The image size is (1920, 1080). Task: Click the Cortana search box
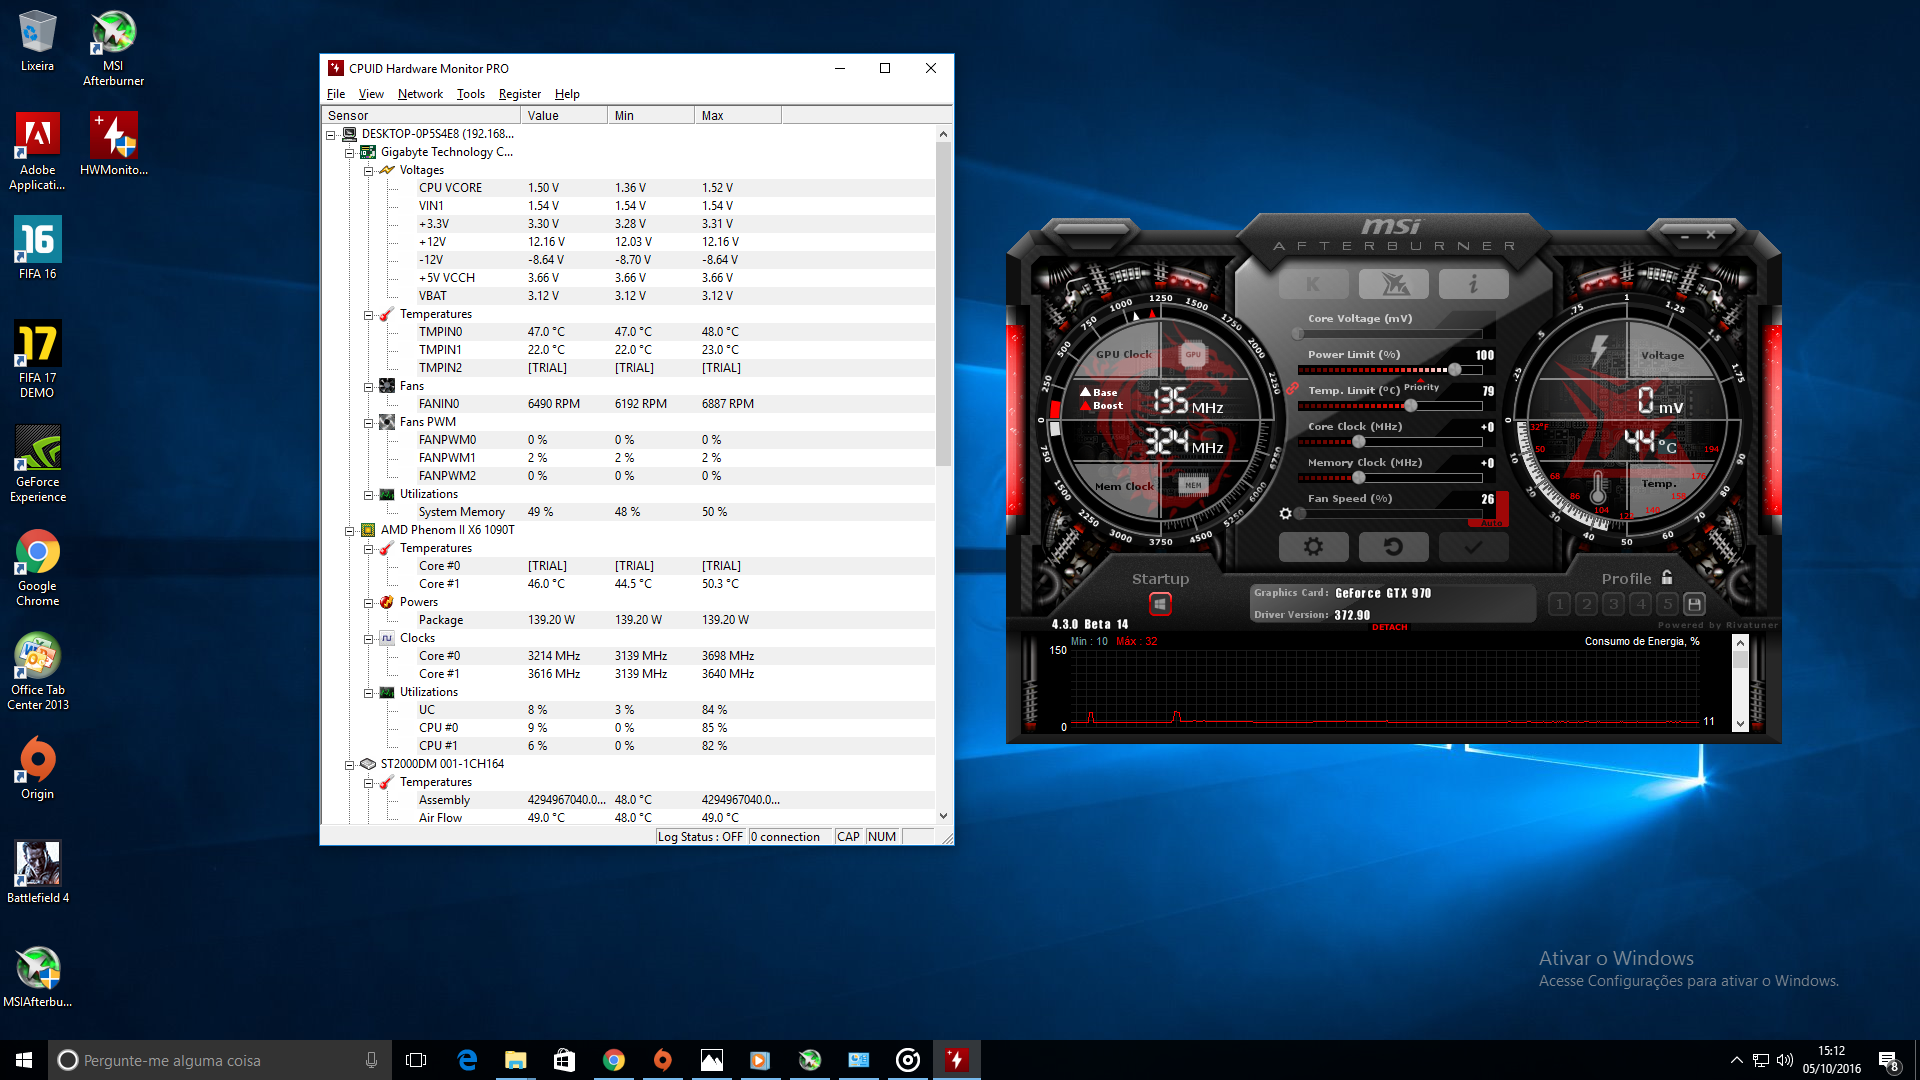pos(220,1060)
